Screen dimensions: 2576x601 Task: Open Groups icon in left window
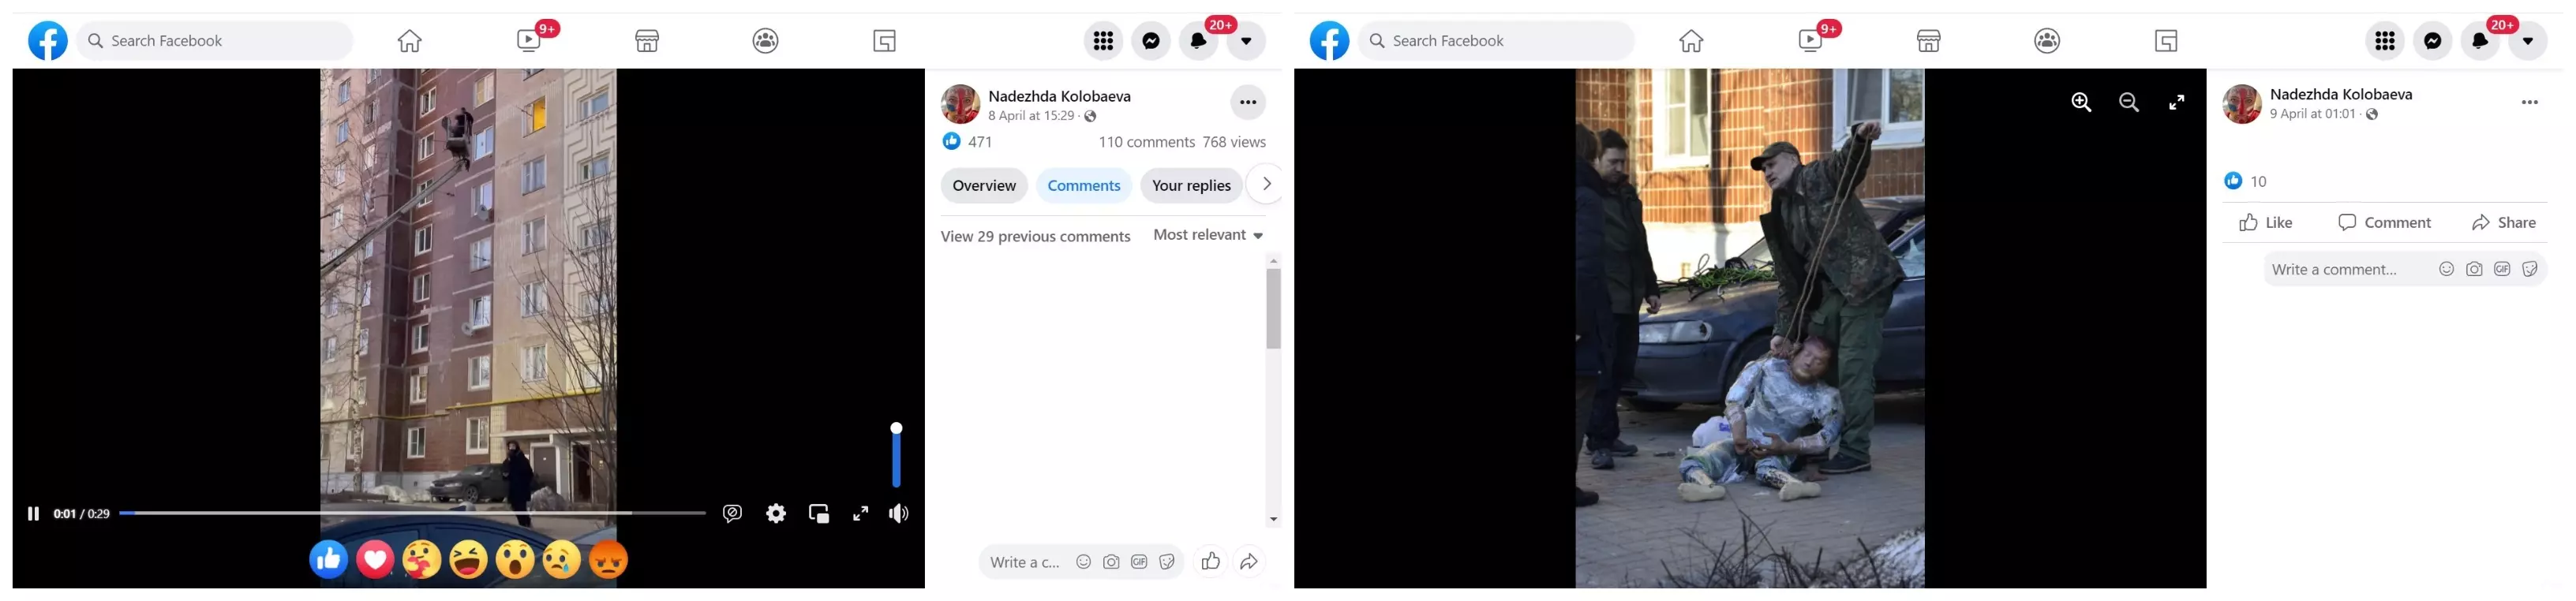[766, 41]
